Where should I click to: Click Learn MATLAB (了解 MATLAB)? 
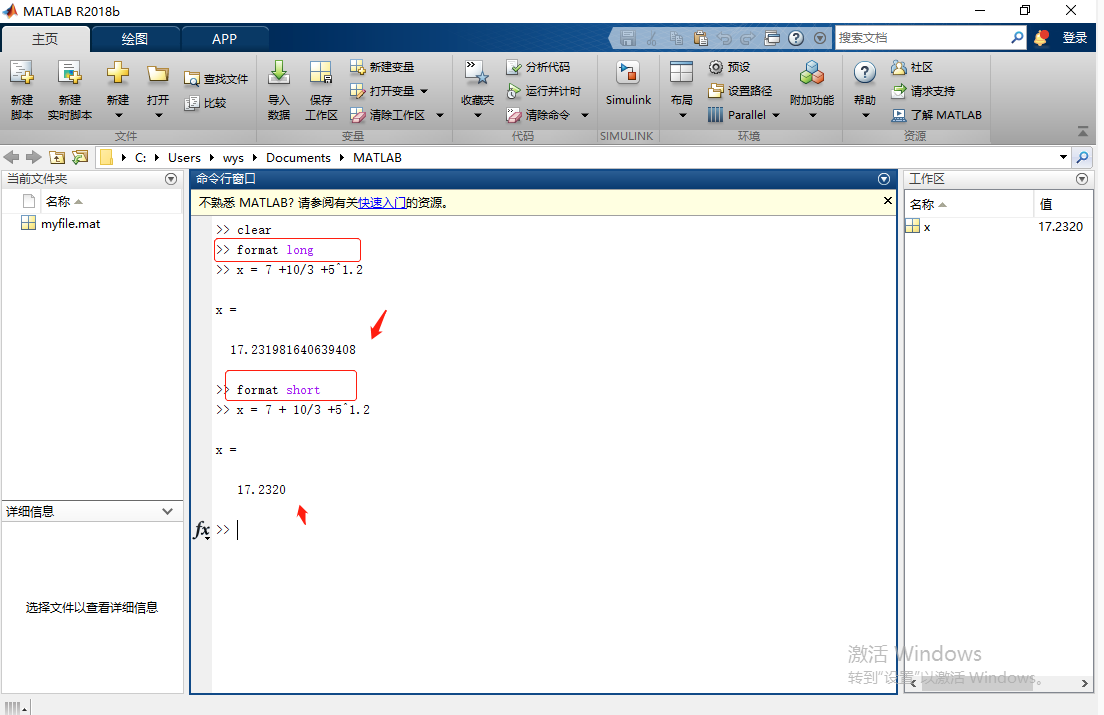tap(936, 115)
